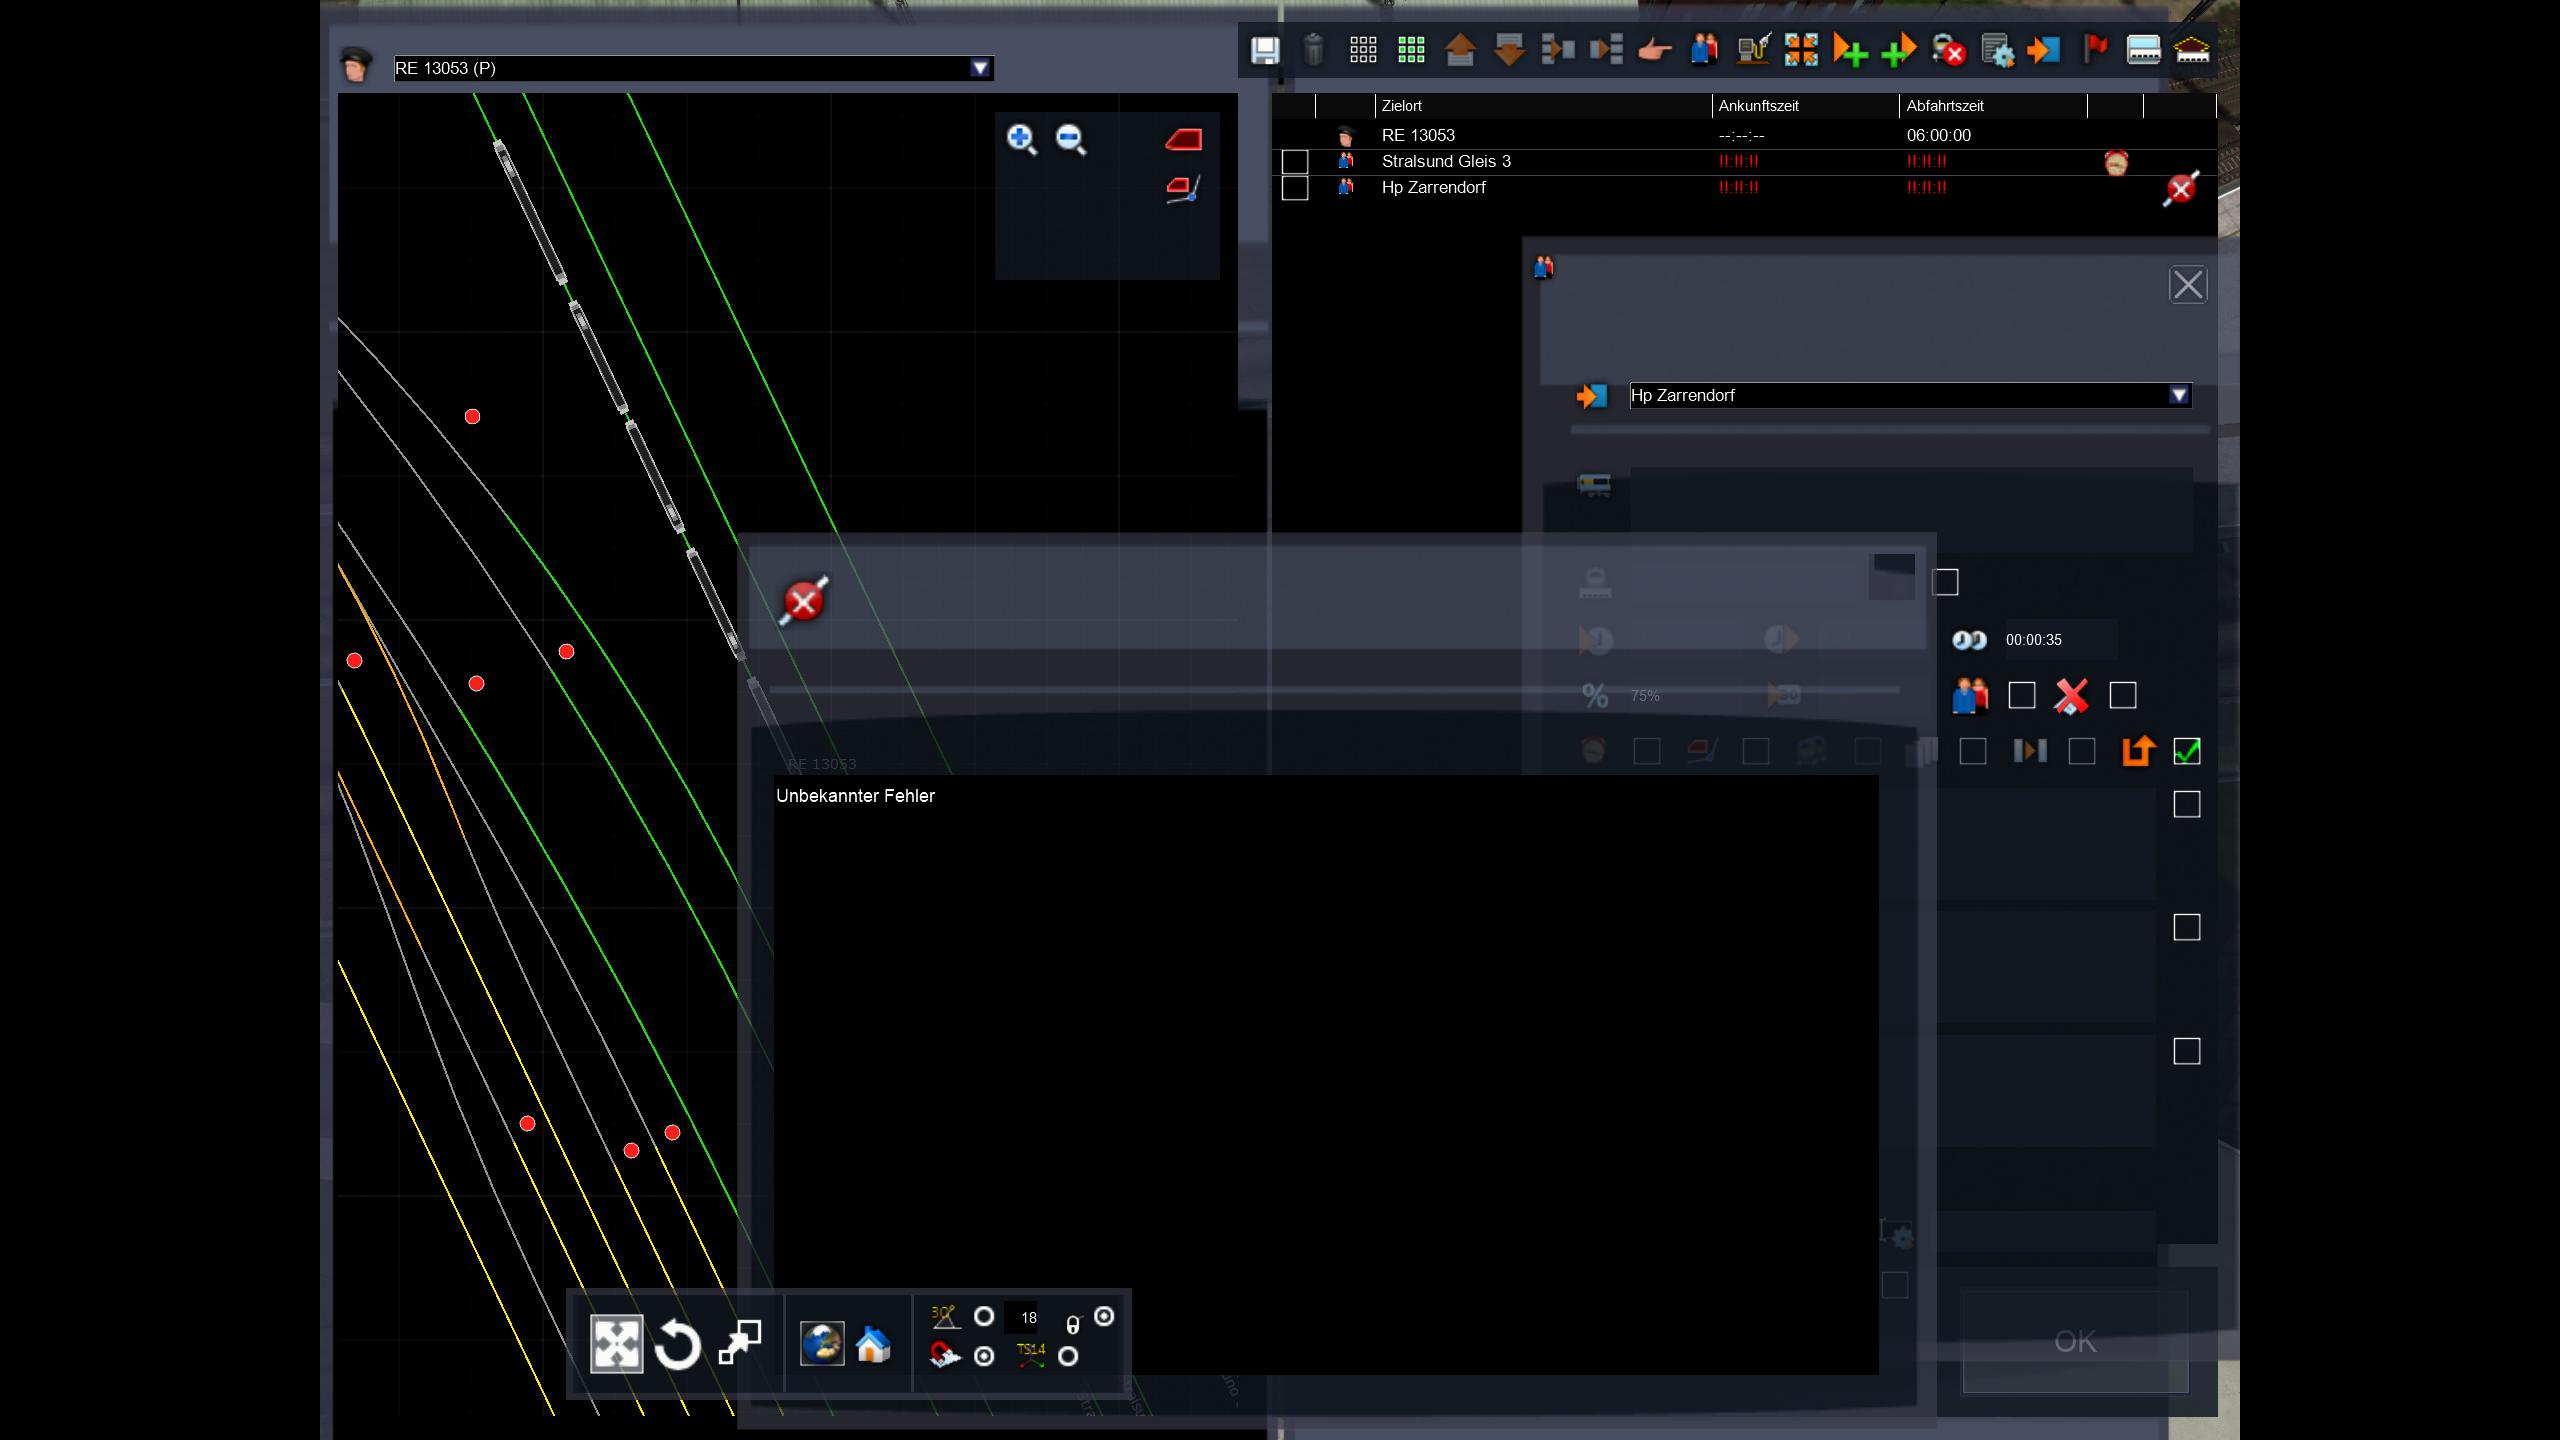Tick the checkbox for Hp Zarrendorf row
This screenshot has height=1440, width=2560.
click(x=1295, y=188)
